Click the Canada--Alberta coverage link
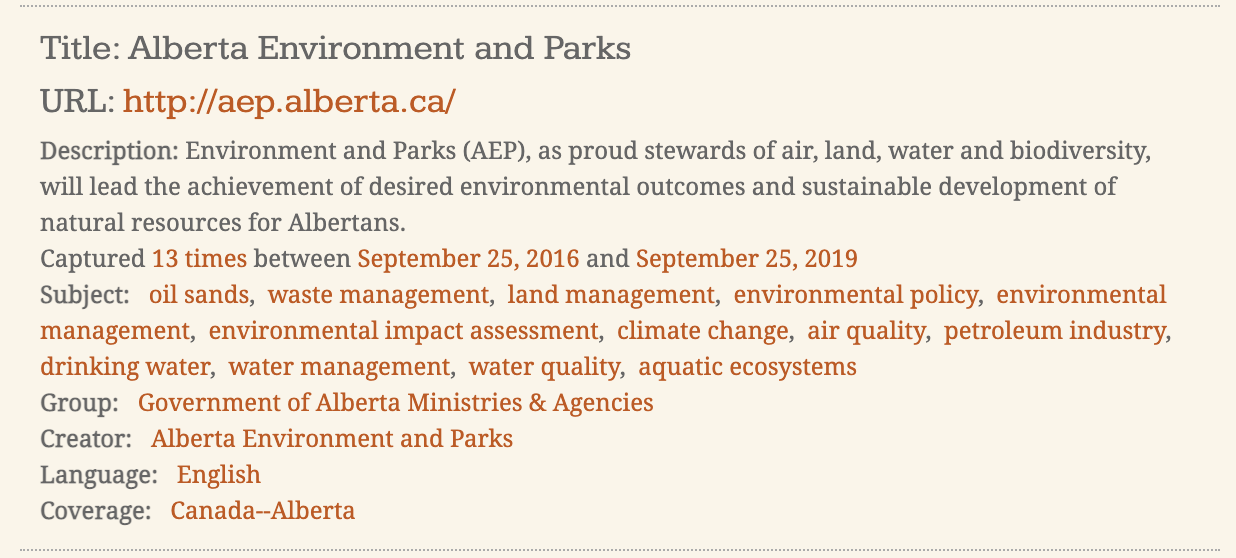The height and width of the screenshot is (558, 1236). click(x=263, y=511)
